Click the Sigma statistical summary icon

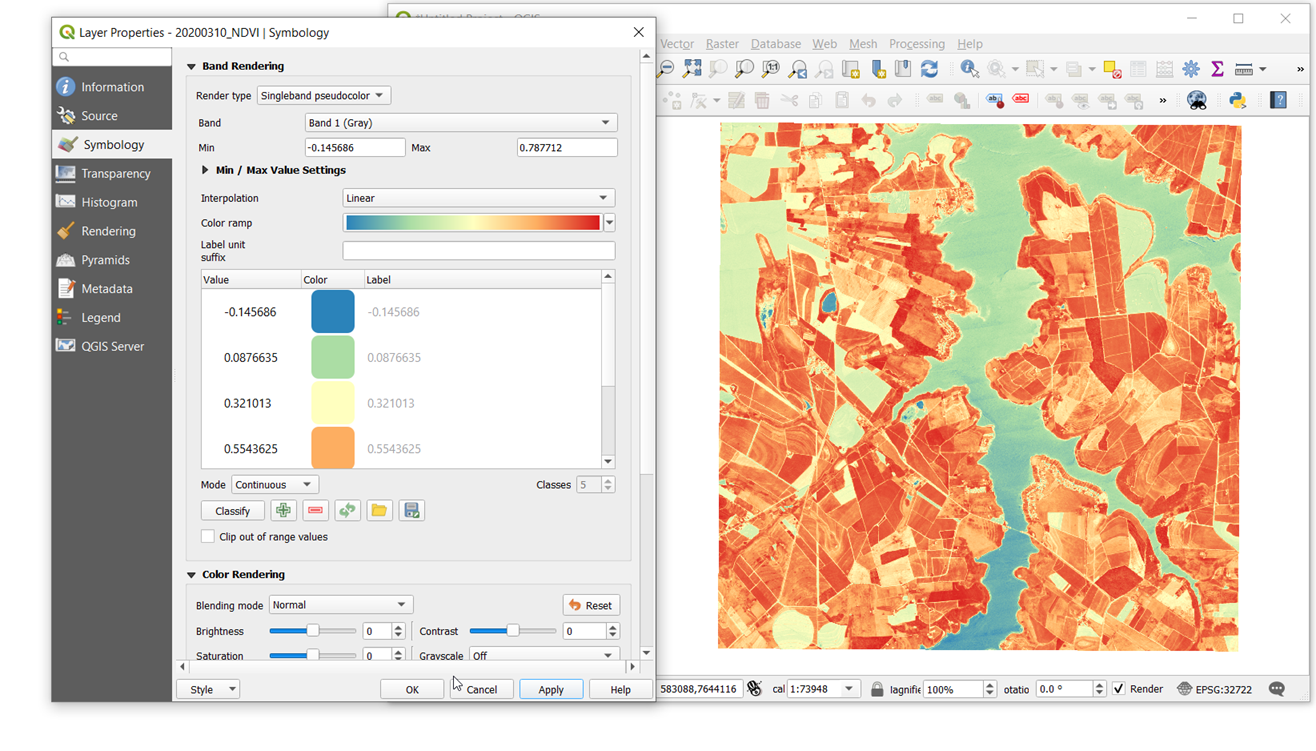pyautogui.click(x=1217, y=69)
